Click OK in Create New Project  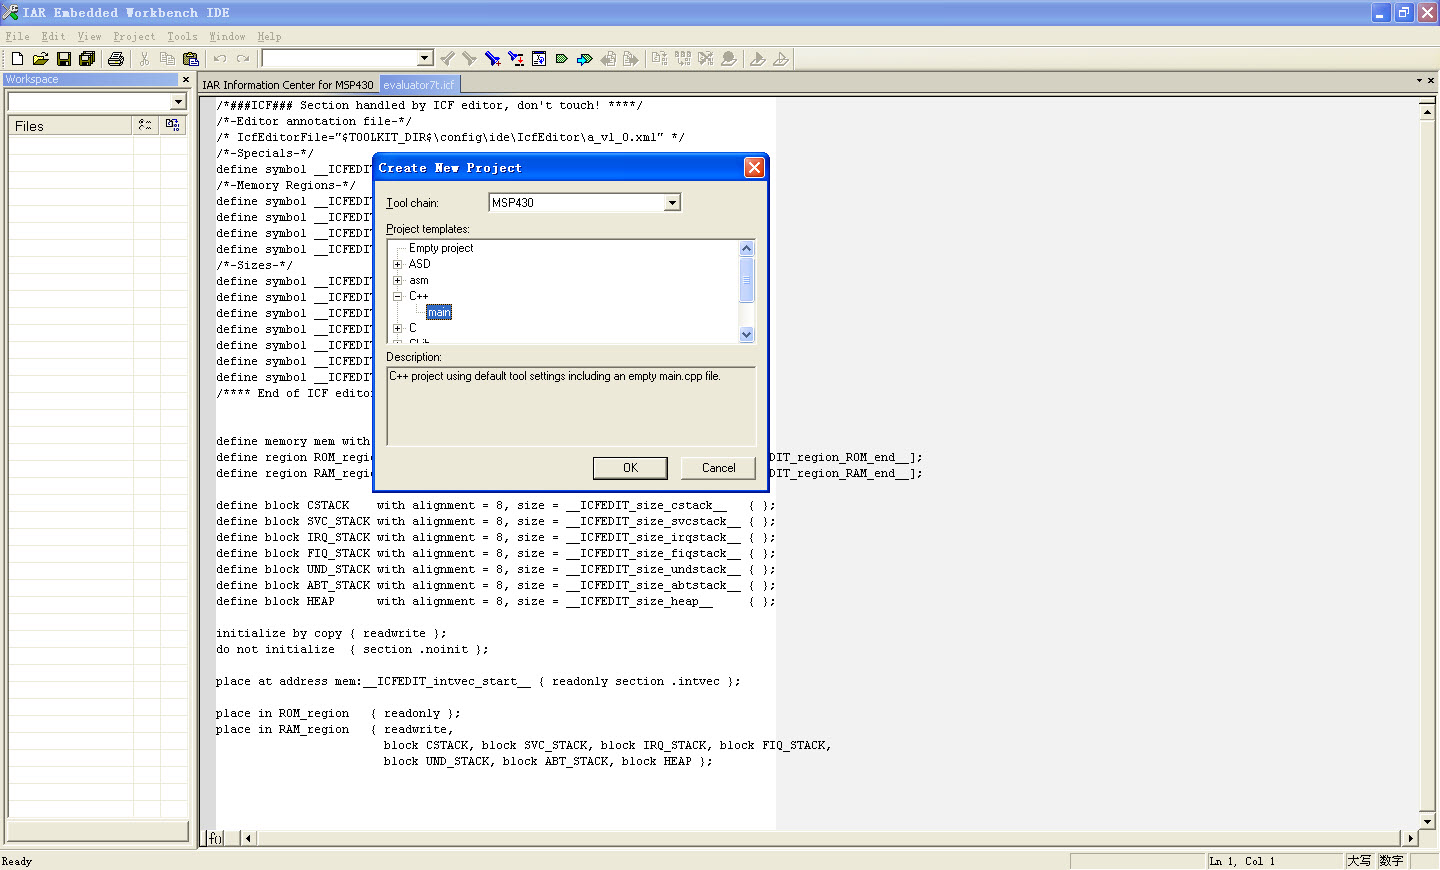click(x=630, y=468)
